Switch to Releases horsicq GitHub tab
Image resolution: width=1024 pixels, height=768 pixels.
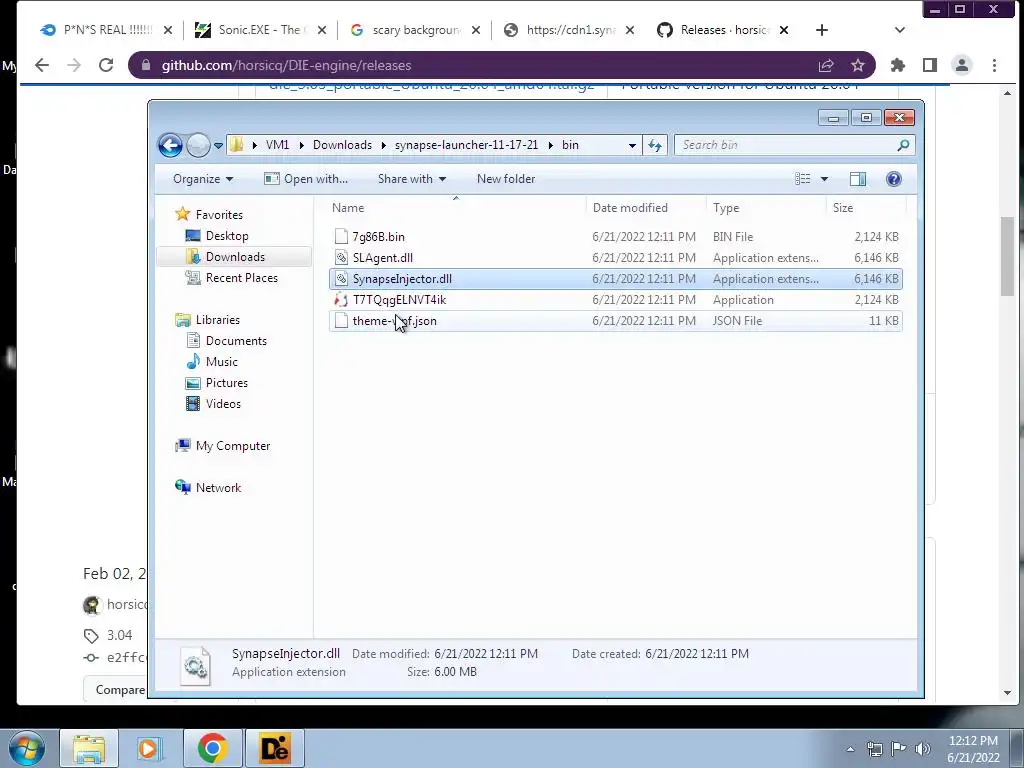(x=722, y=30)
